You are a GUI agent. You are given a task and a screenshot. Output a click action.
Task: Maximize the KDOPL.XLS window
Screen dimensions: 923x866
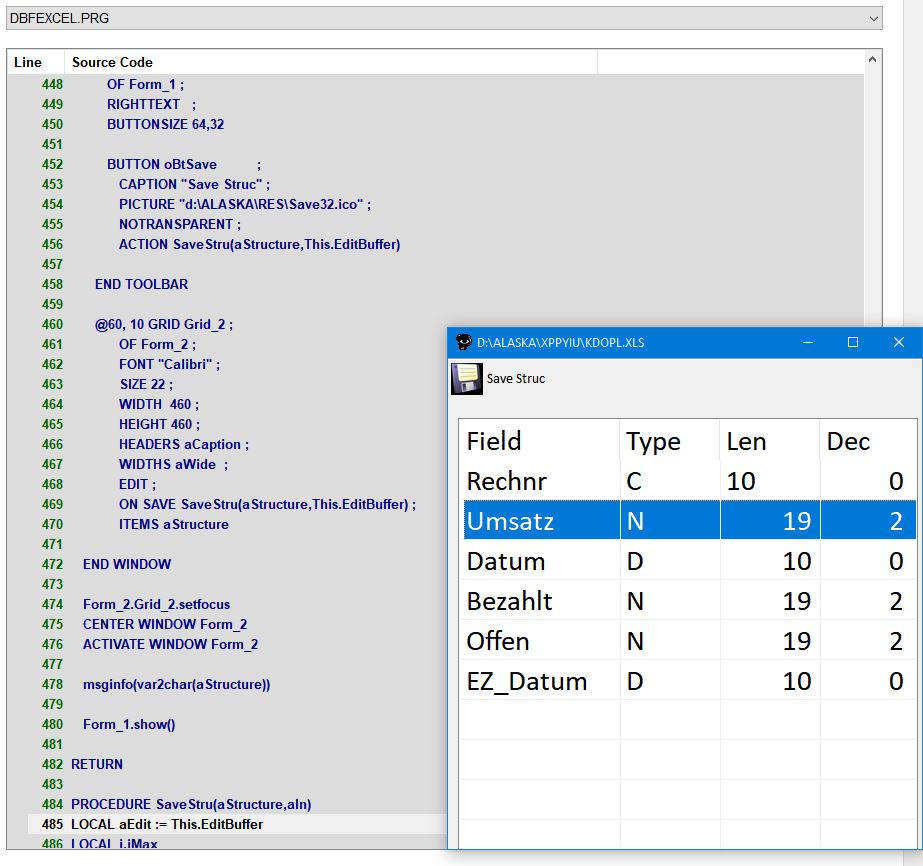pos(853,342)
